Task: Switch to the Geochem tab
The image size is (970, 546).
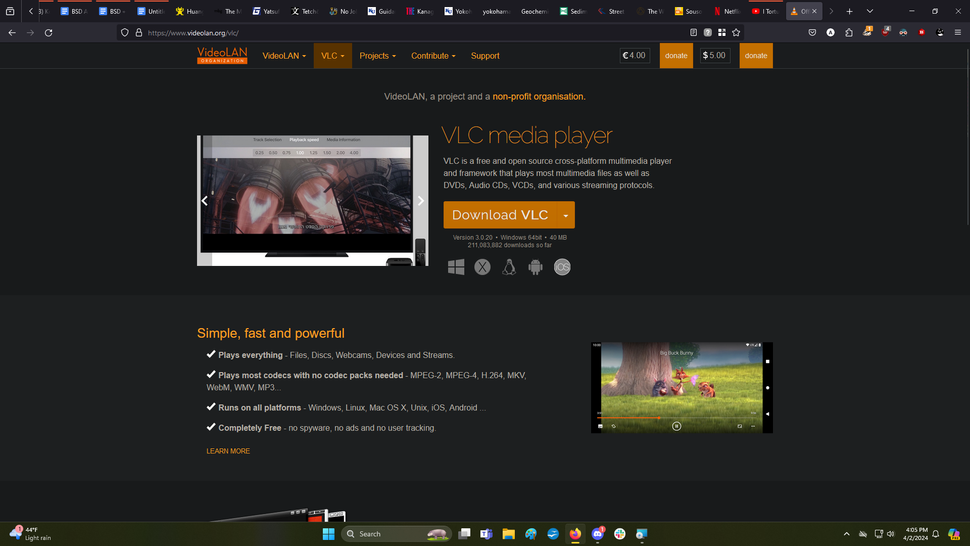Action: (535, 11)
